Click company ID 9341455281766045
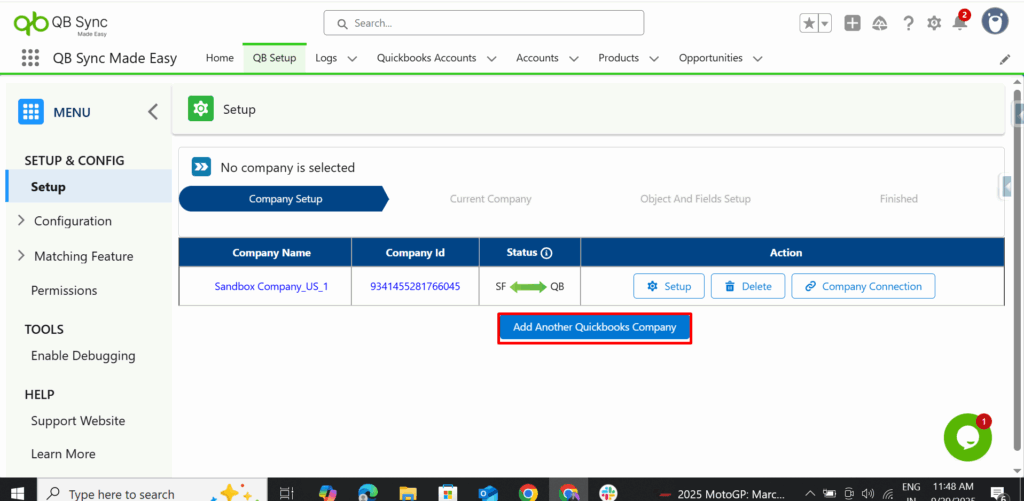This screenshot has height=501, width=1024. point(415,286)
